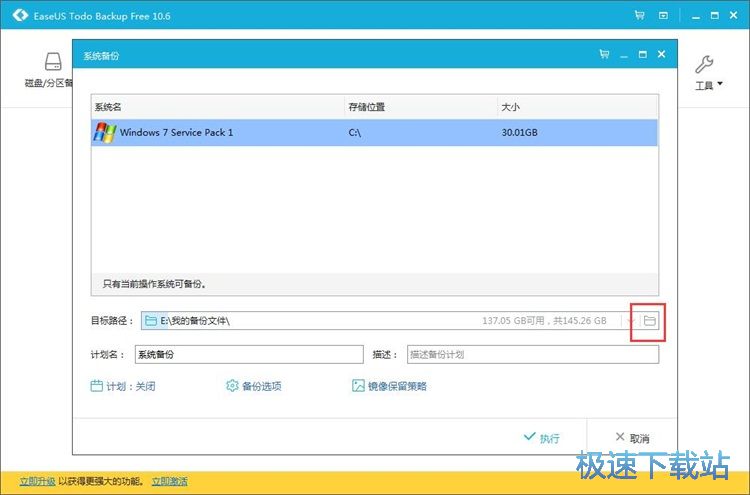Click the Disk/Partition backup drive icon
750x495 pixels.
point(52,62)
